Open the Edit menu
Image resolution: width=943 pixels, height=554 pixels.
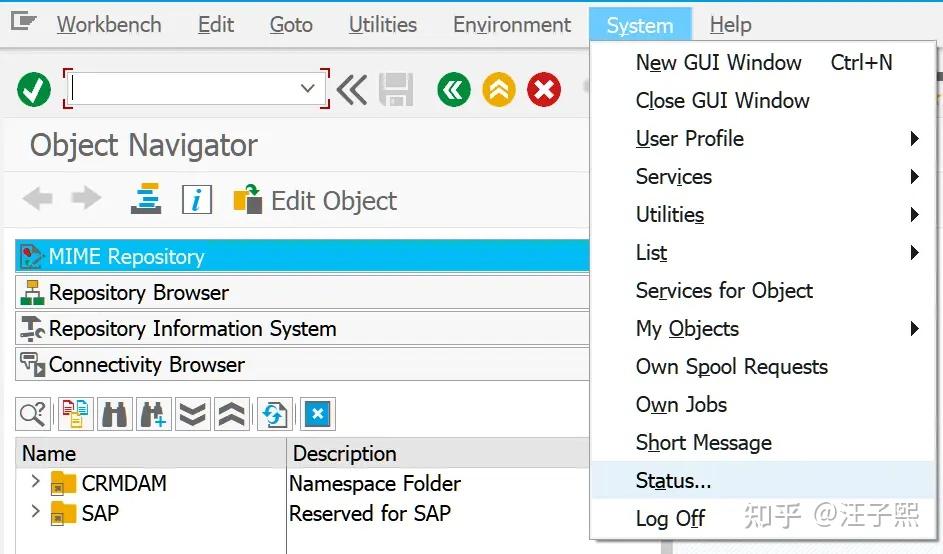(x=216, y=25)
